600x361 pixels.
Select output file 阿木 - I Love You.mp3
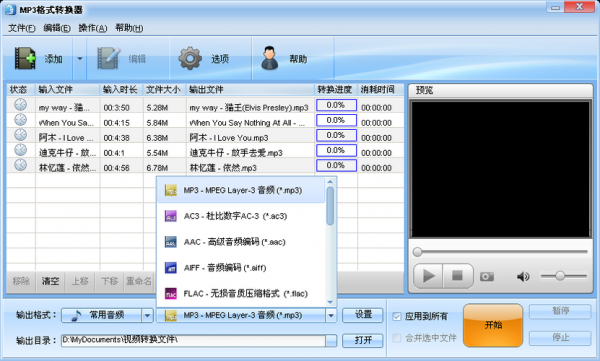pyautogui.click(x=229, y=137)
